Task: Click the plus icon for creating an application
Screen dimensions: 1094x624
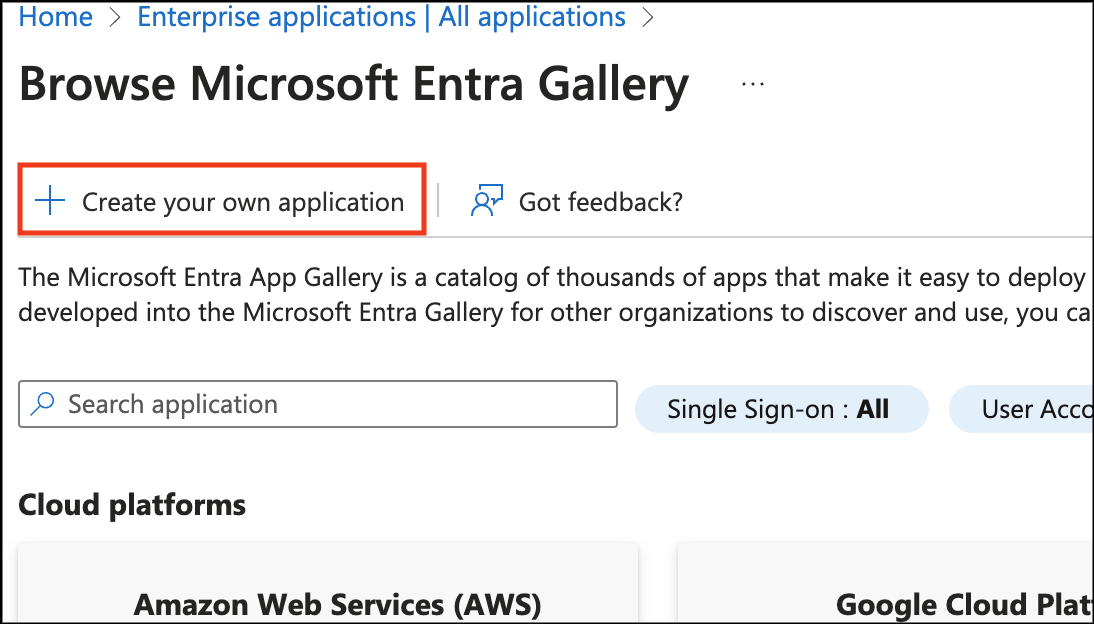Action: (x=50, y=202)
